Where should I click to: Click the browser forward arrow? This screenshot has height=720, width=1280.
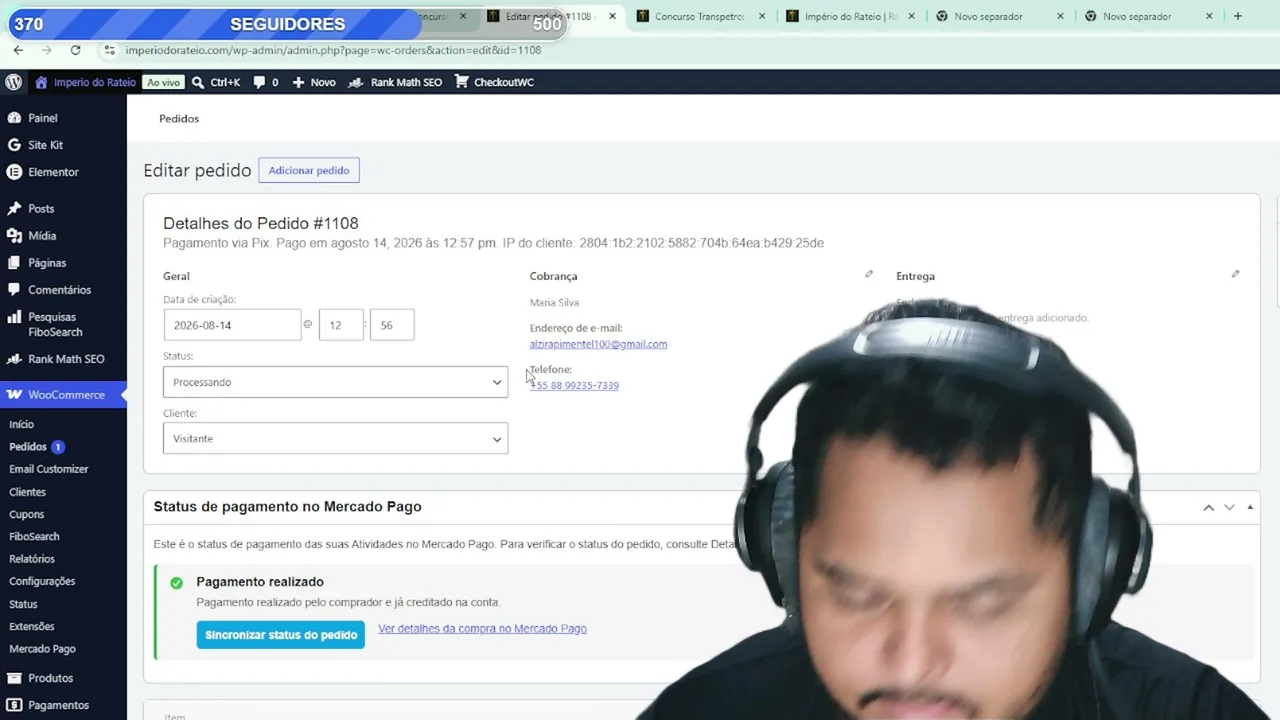pos(46,50)
